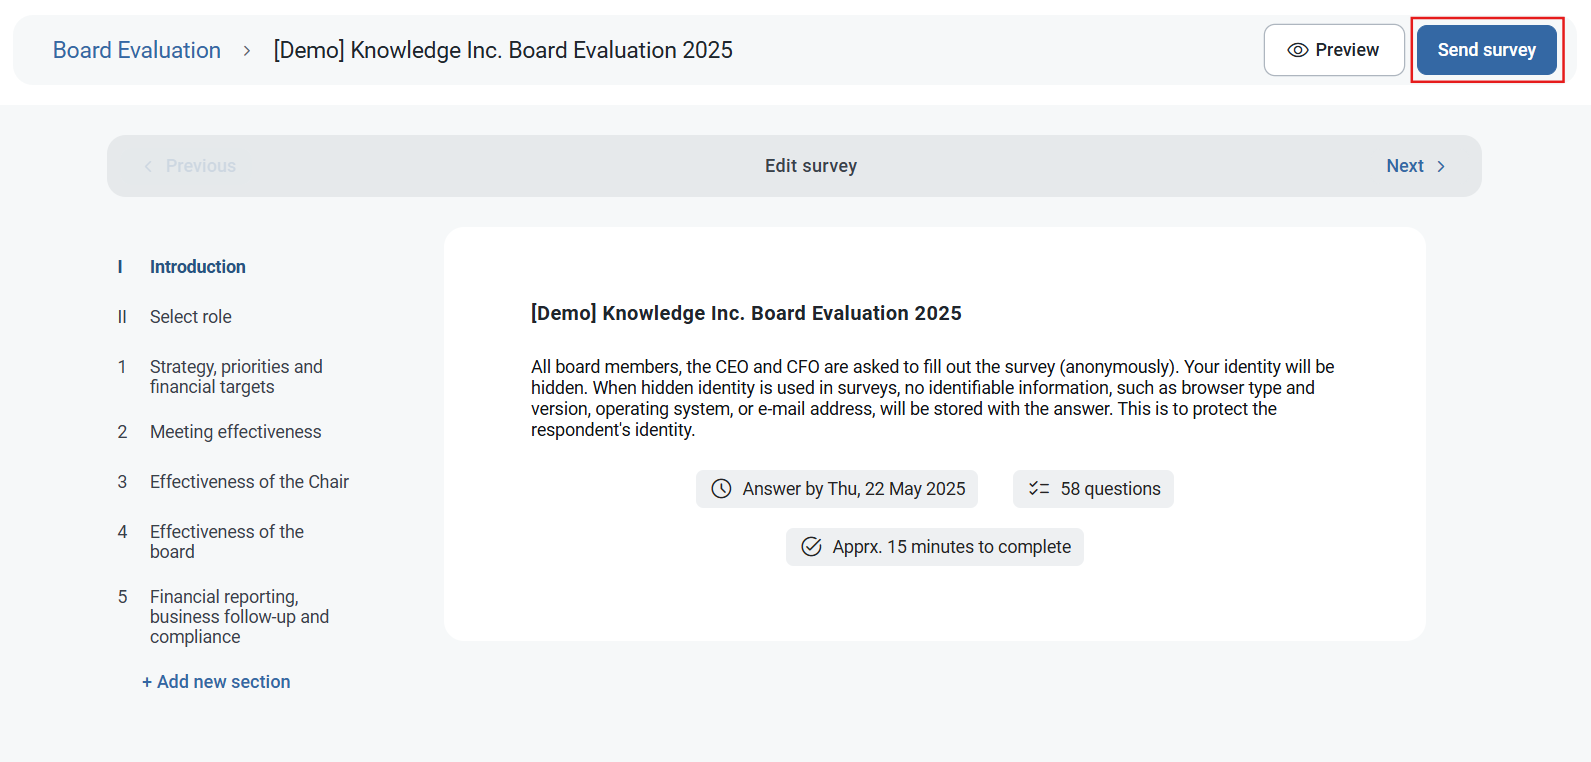Click the checklist icon beside 58 questions
The width and height of the screenshot is (1591, 762).
tap(1039, 489)
